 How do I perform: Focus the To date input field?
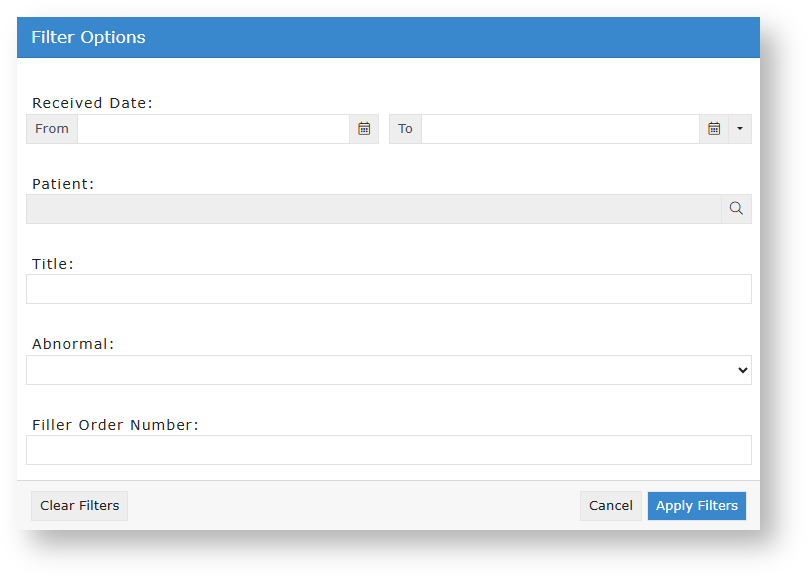[560, 129]
